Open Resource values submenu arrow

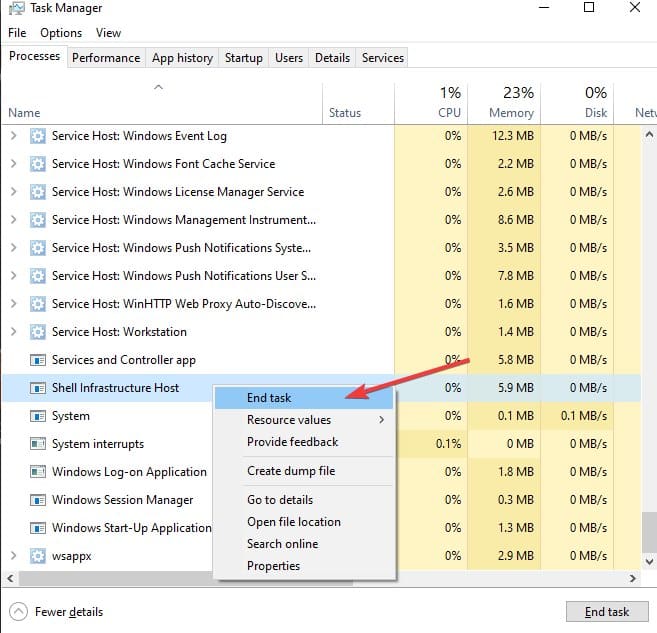tap(381, 420)
